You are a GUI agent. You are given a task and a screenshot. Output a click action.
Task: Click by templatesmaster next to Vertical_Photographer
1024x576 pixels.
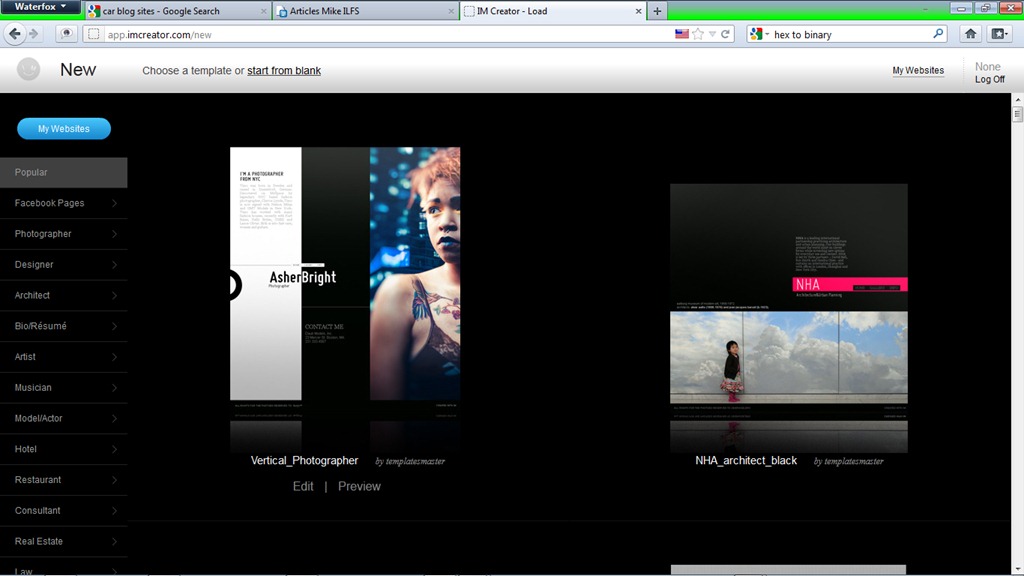coord(410,461)
